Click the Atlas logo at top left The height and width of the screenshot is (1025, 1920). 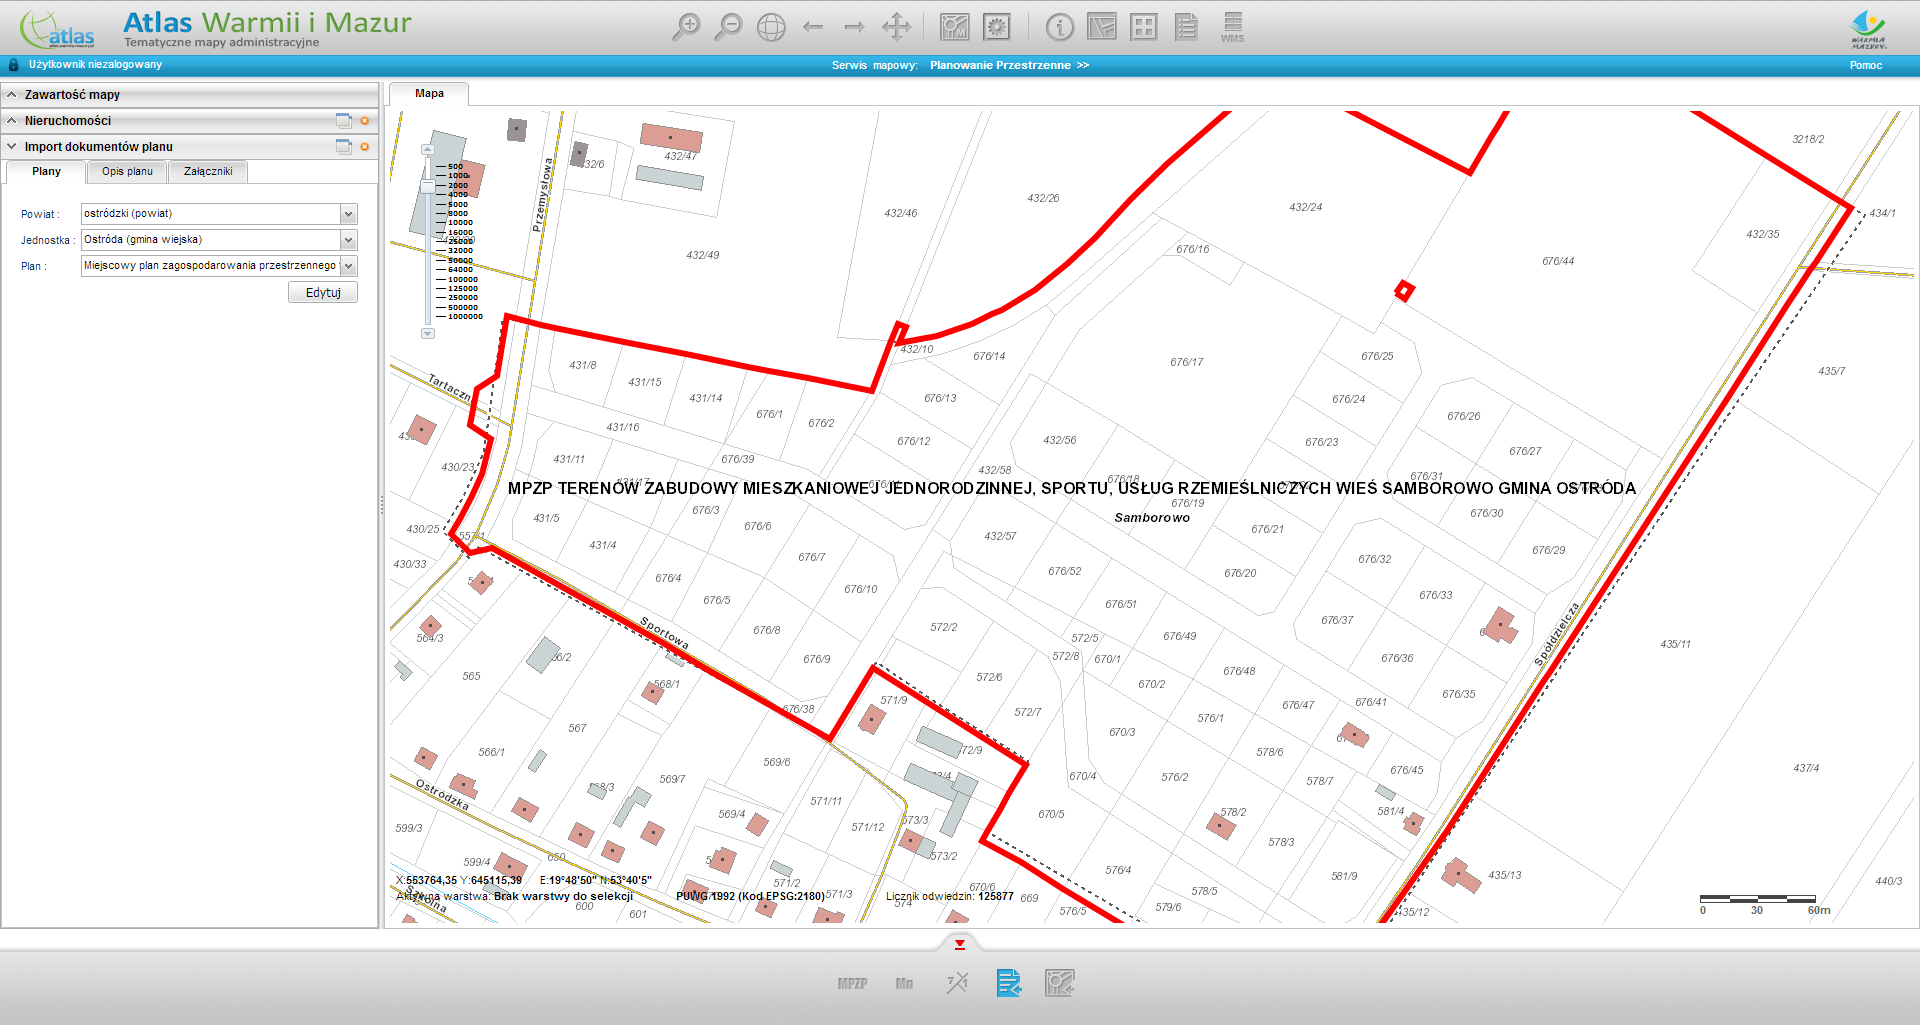[x=57, y=29]
